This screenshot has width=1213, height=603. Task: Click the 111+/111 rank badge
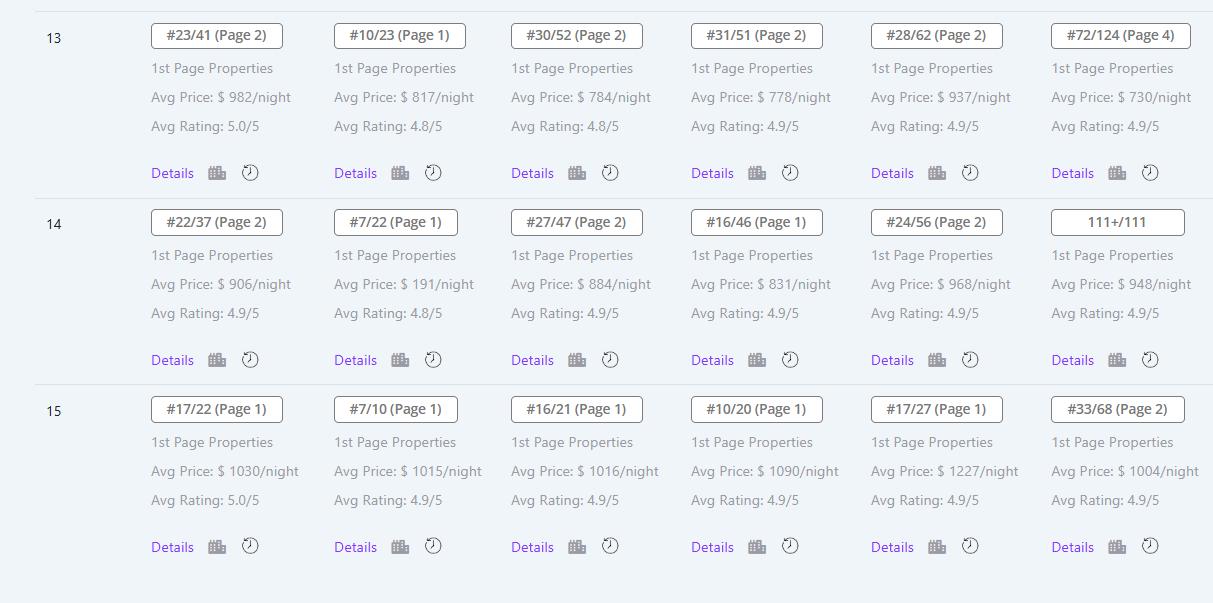(1118, 222)
